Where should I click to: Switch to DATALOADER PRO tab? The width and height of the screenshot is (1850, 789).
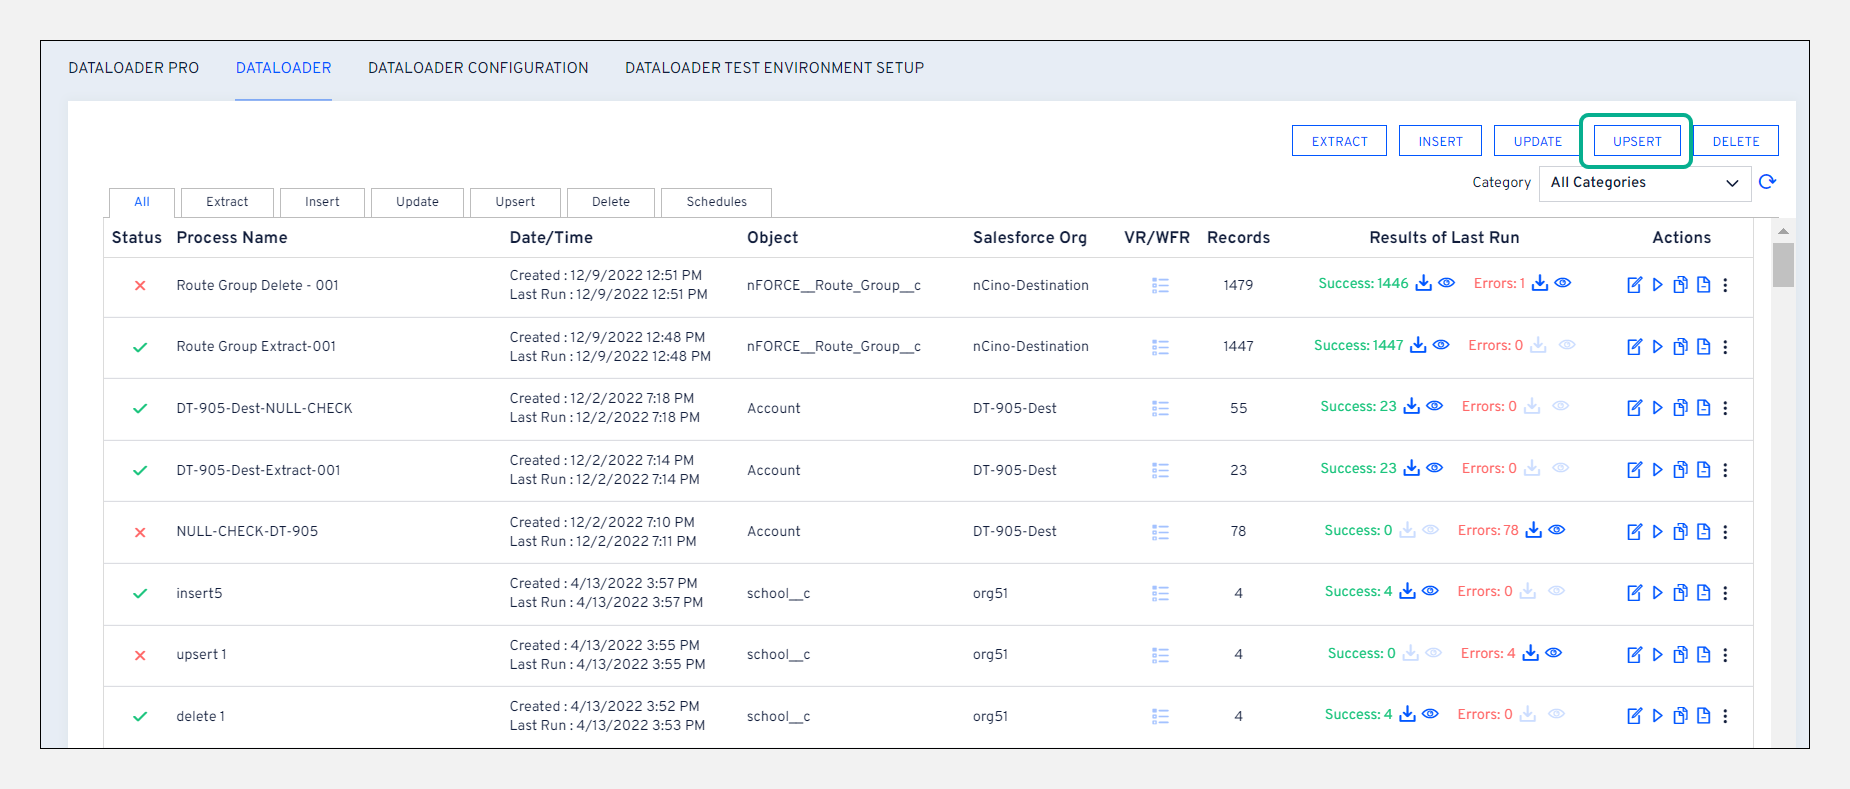pyautogui.click(x=134, y=68)
